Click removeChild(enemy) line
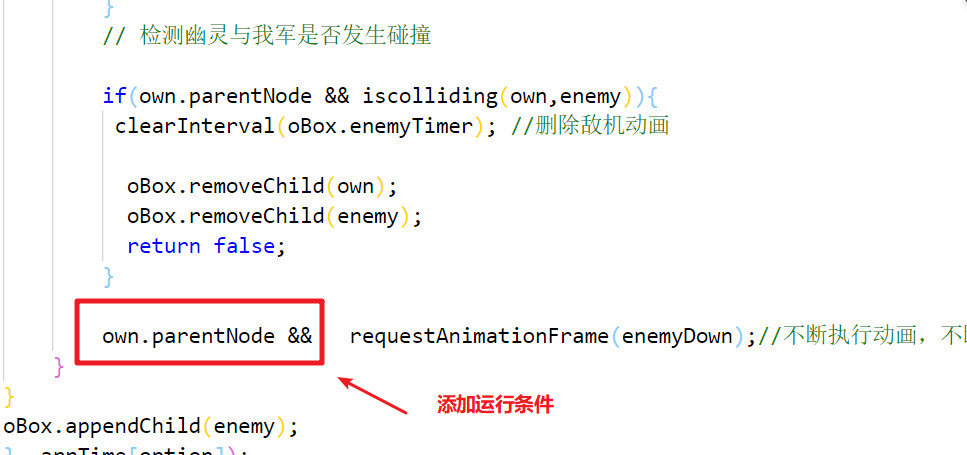 274,216
